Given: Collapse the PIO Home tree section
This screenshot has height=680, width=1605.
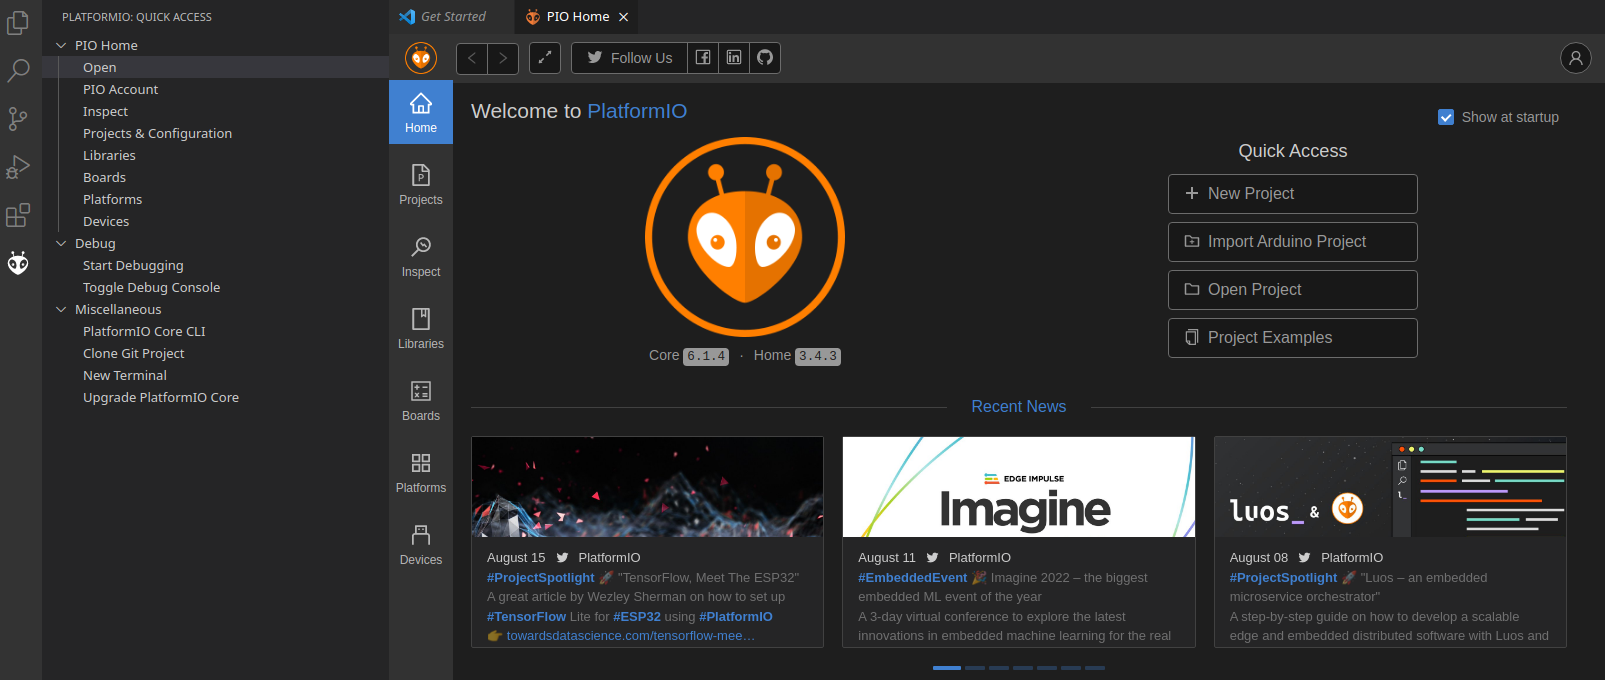Looking at the screenshot, I should (x=61, y=45).
